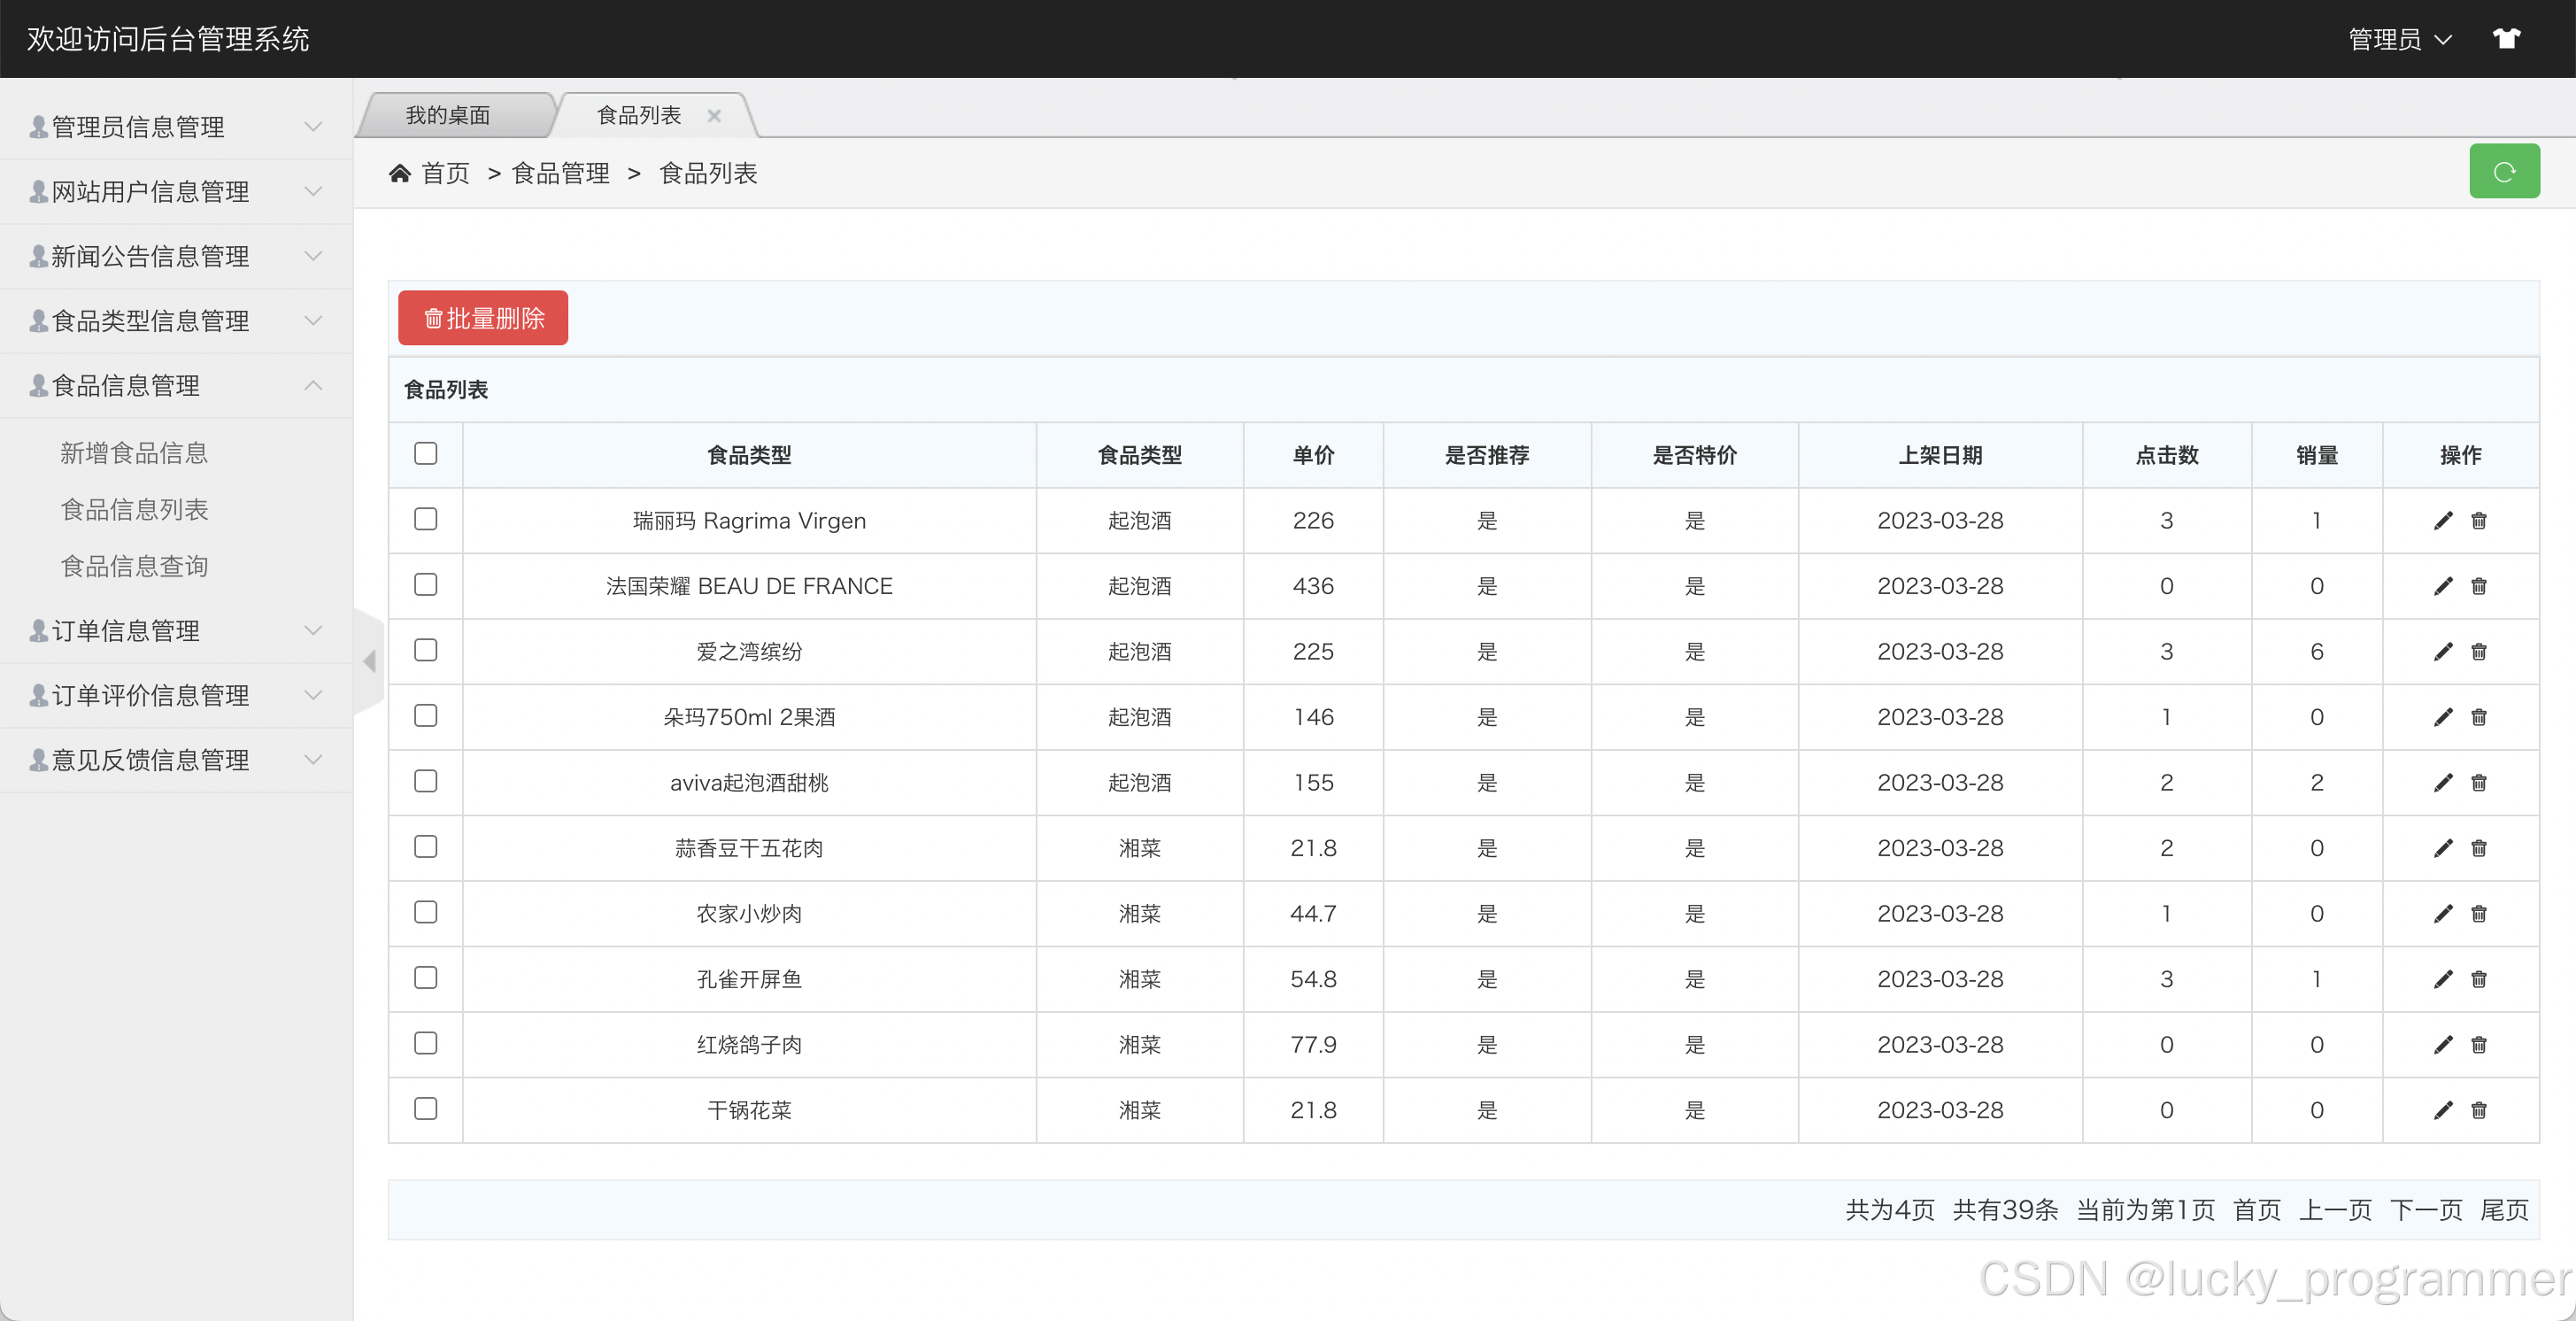Delete the 朵玛750ml 2果酒 row
This screenshot has height=1321, width=2576.
point(2478,717)
